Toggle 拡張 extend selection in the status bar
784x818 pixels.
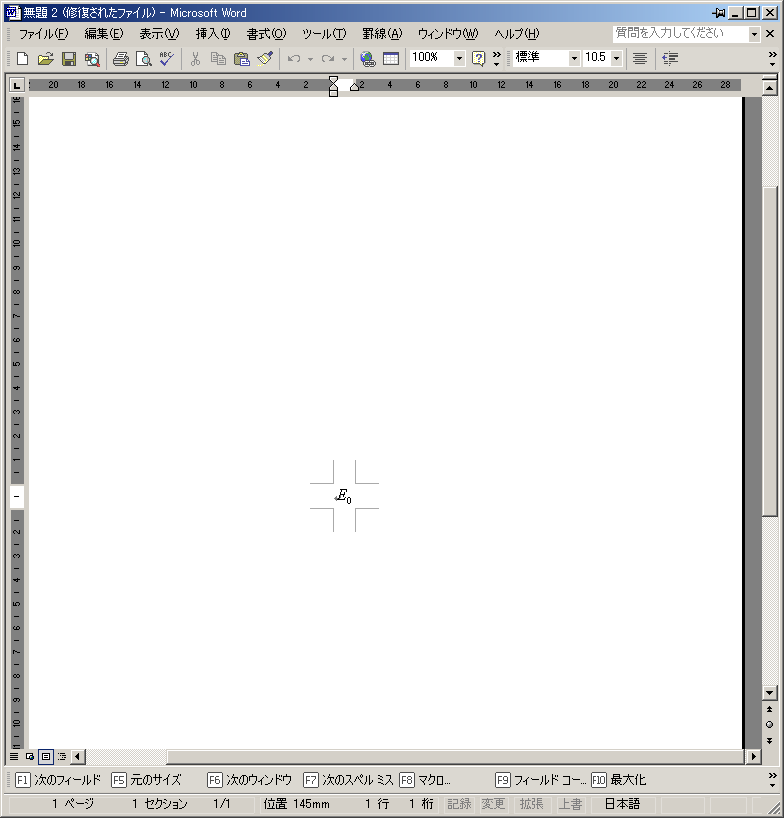click(x=532, y=804)
